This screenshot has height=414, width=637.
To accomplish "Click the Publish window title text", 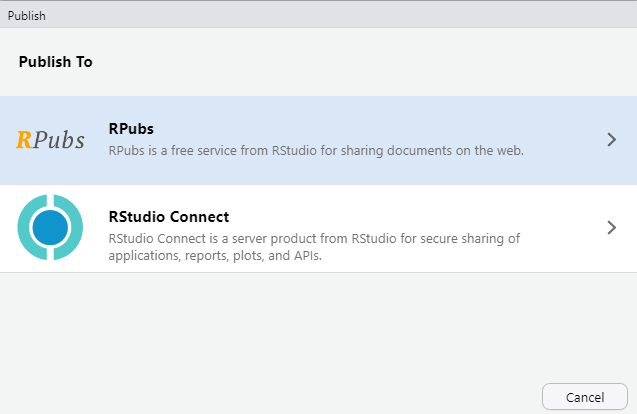I will [26, 16].
